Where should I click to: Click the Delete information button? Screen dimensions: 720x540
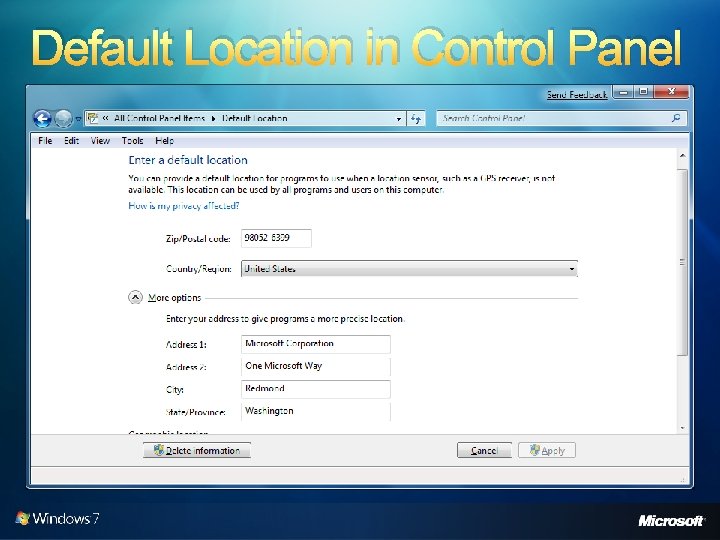click(x=197, y=450)
